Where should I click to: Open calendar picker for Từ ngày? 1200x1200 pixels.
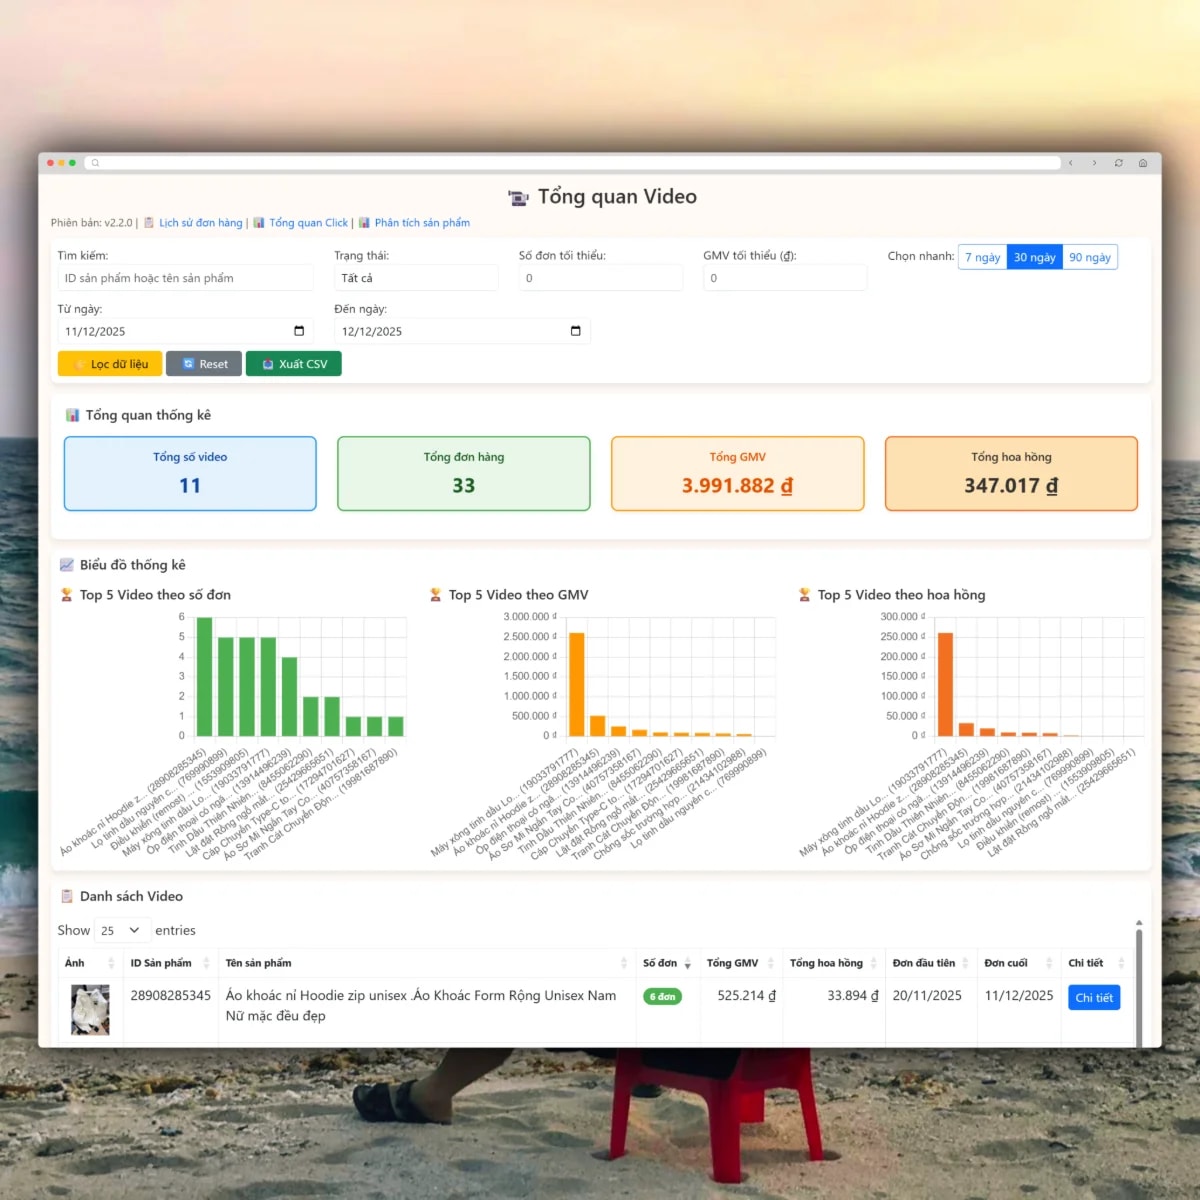point(299,331)
